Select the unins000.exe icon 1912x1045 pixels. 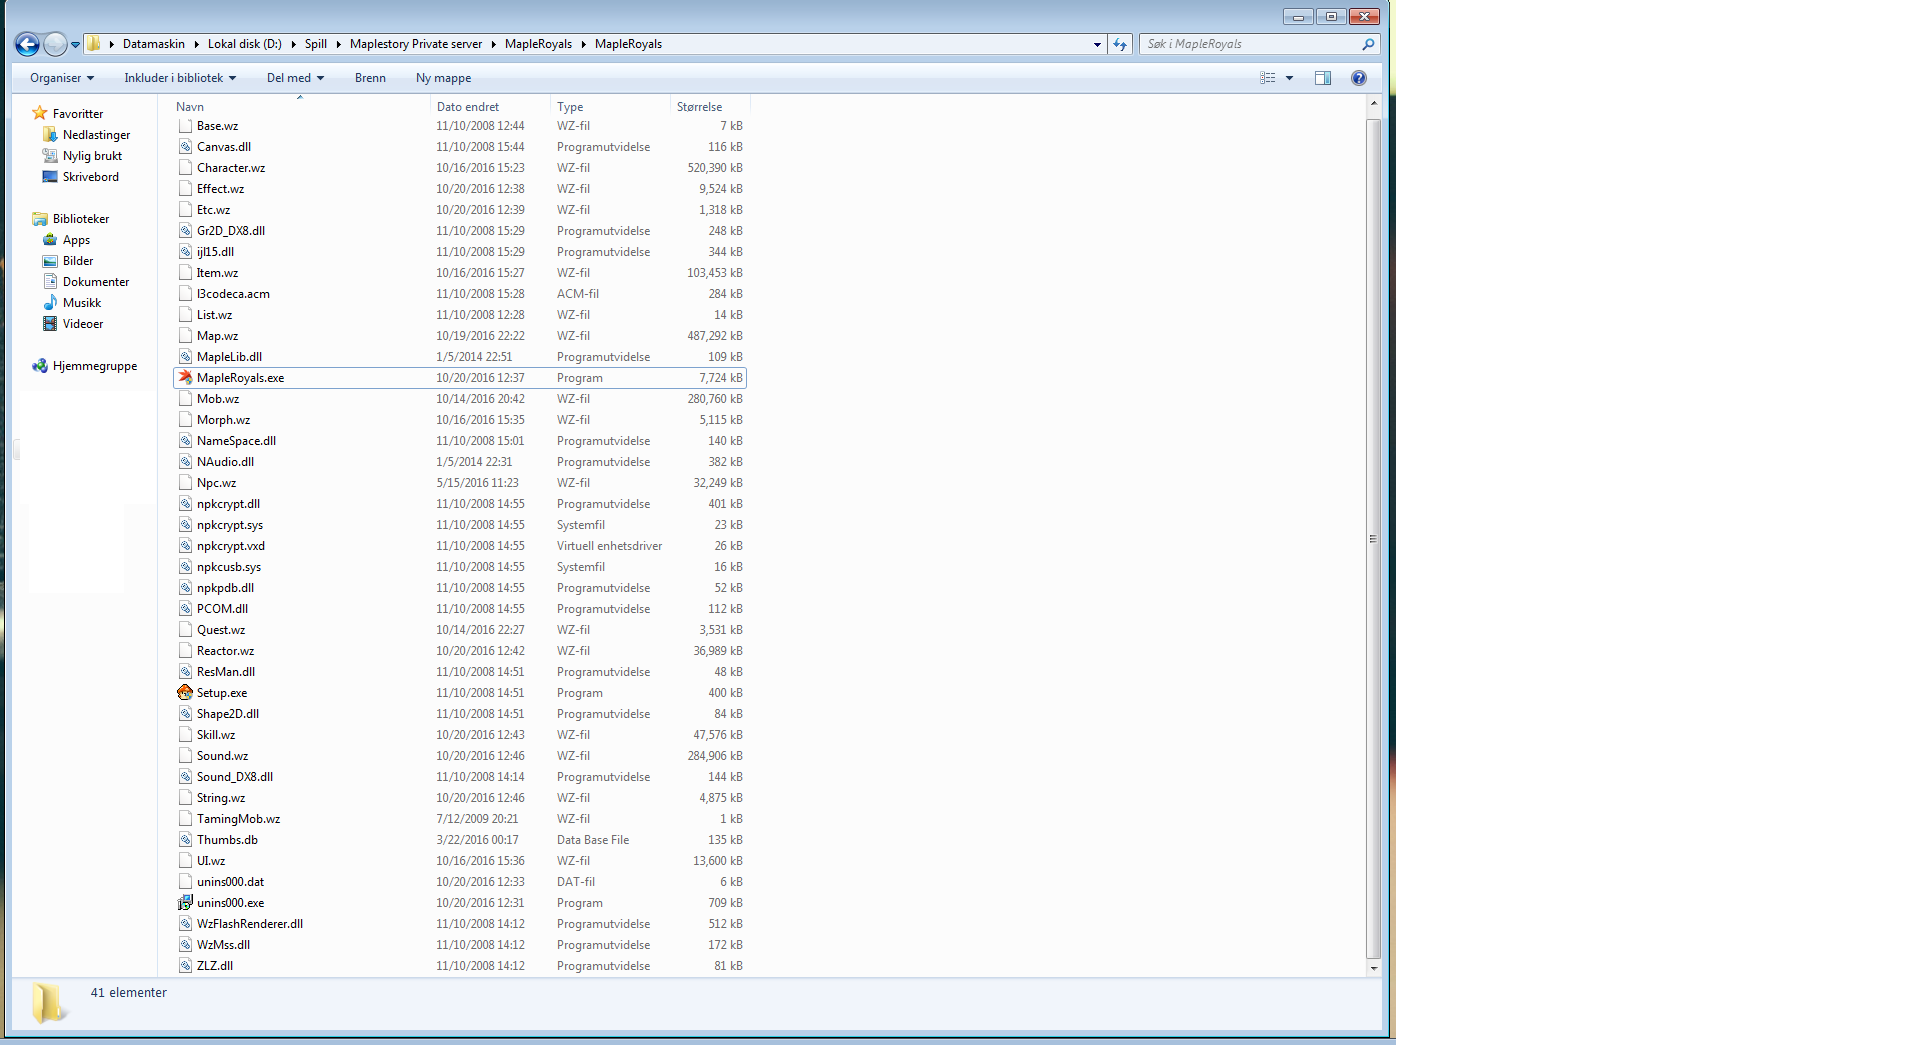(185, 903)
